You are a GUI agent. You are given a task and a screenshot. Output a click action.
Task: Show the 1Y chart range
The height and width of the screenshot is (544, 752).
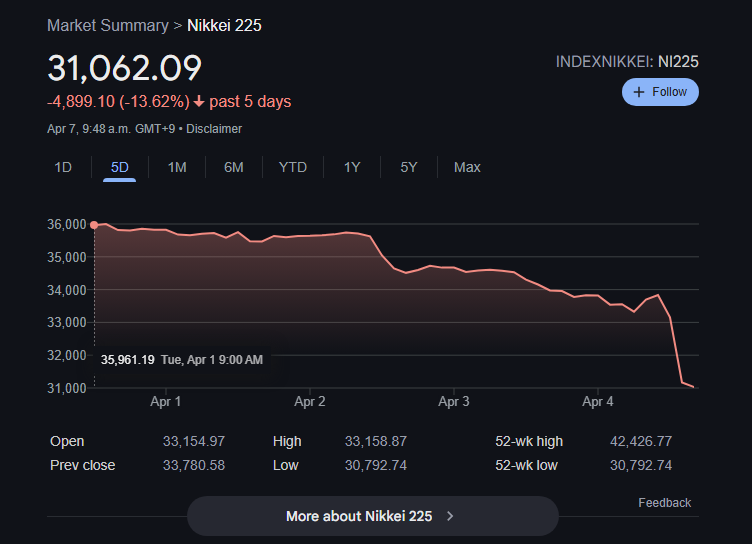tap(352, 167)
